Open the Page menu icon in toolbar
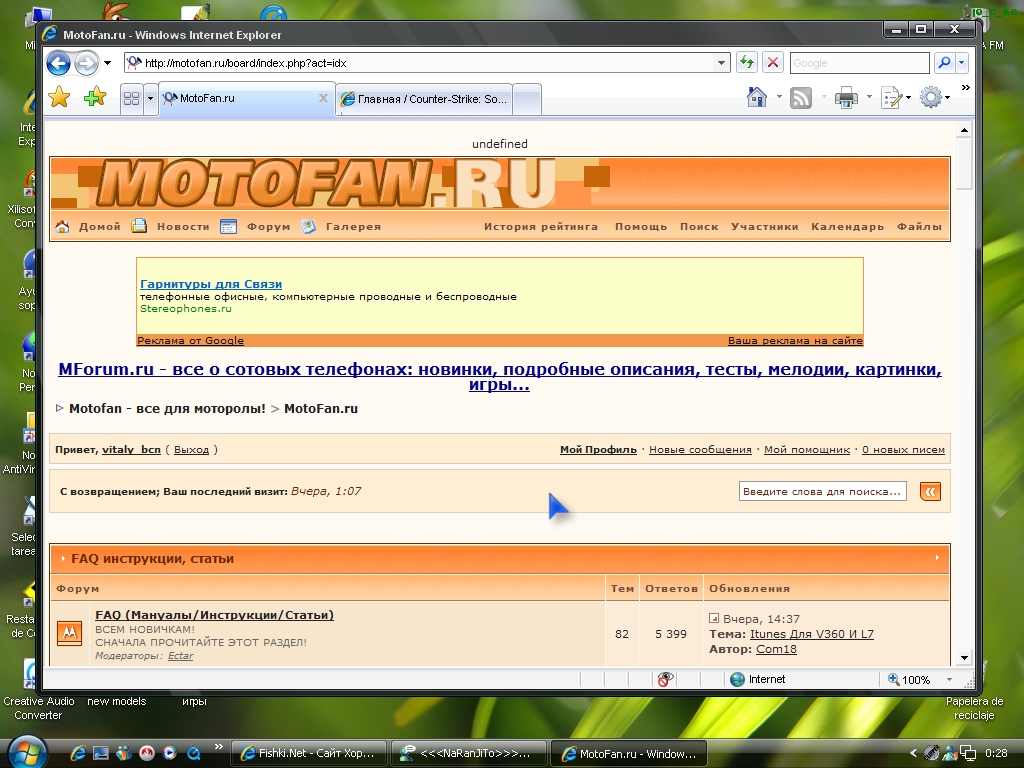This screenshot has height=768, width=1024. (x=891, y=98)
